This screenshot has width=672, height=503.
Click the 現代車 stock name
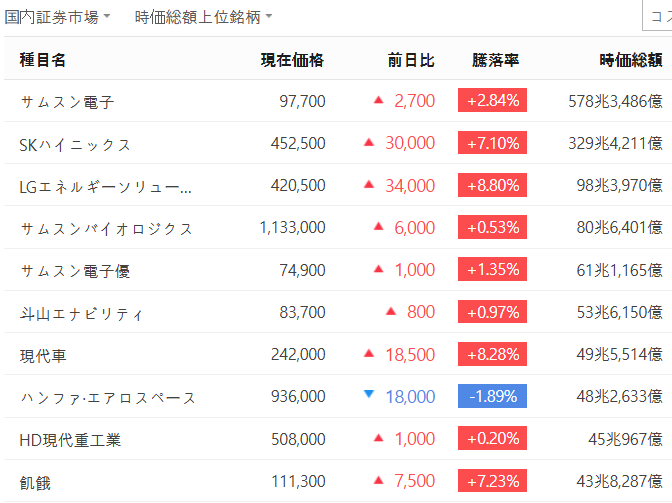[43, 355]
